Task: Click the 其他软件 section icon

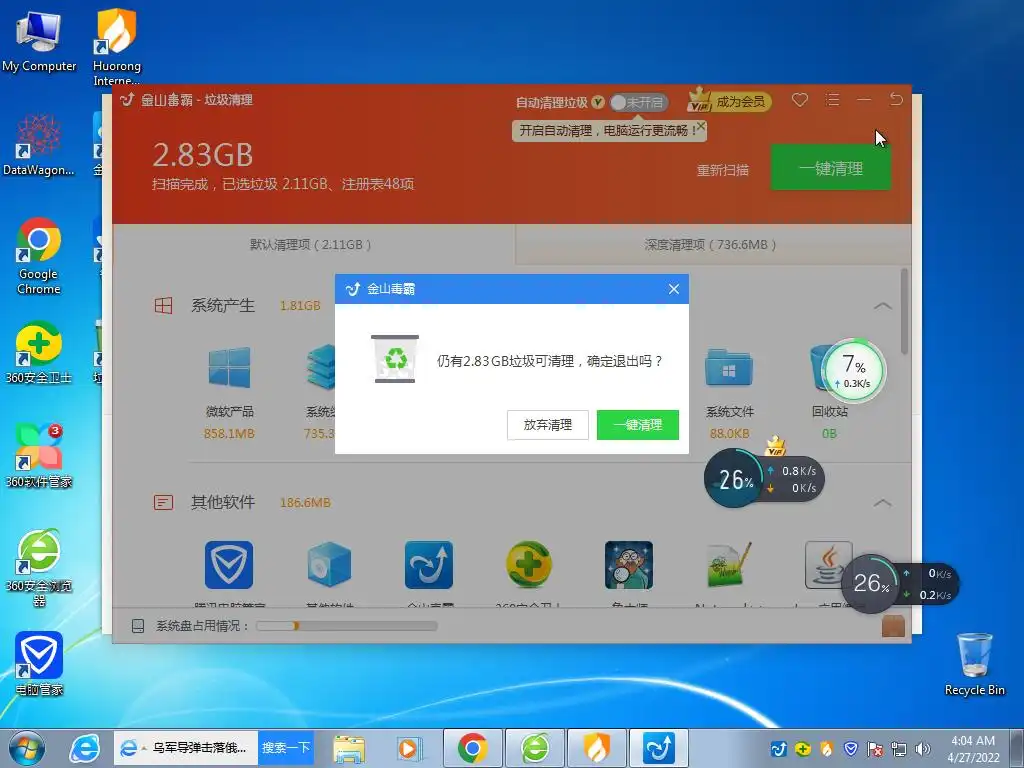Action: [163, 502]
